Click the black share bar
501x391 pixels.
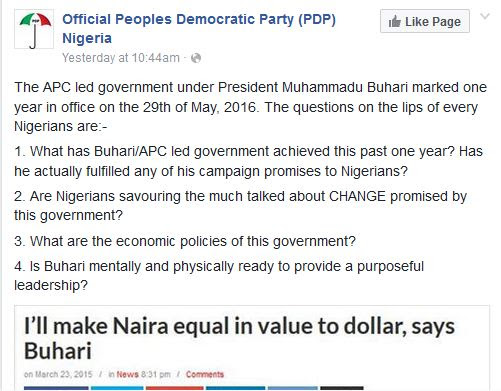(342, 388)
